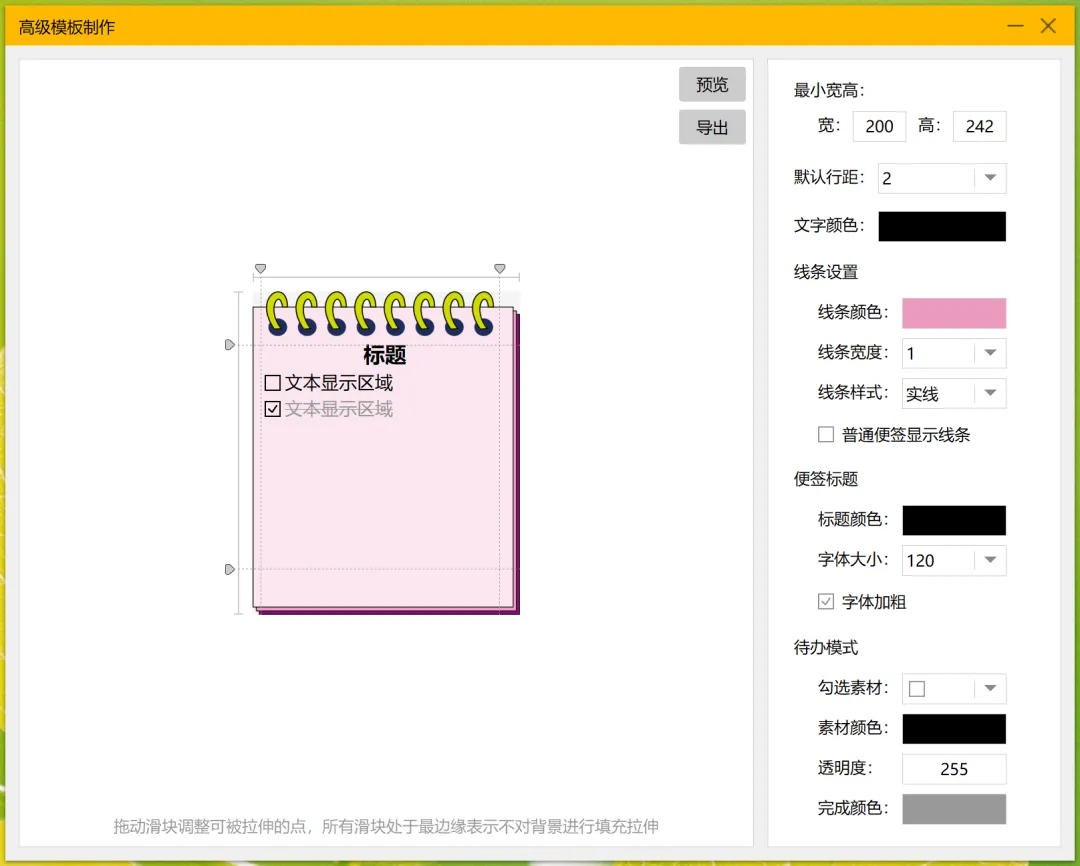This screenshot has width=1080, height=866.
Task: Click the 透明度 input field
Action: click(x=954, y=769)
